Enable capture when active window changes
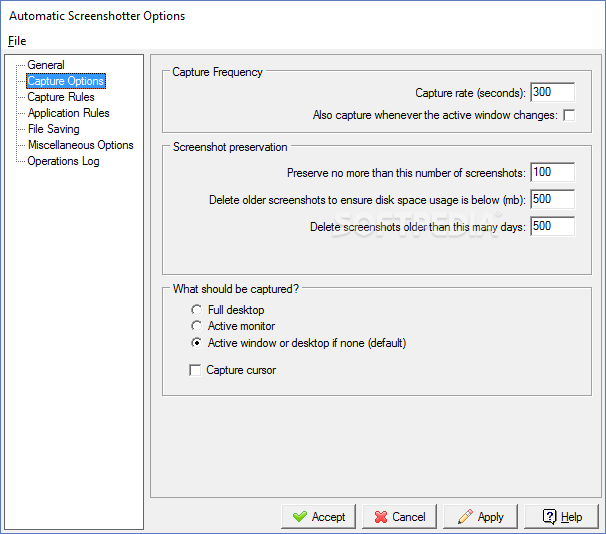 [569, 115]
